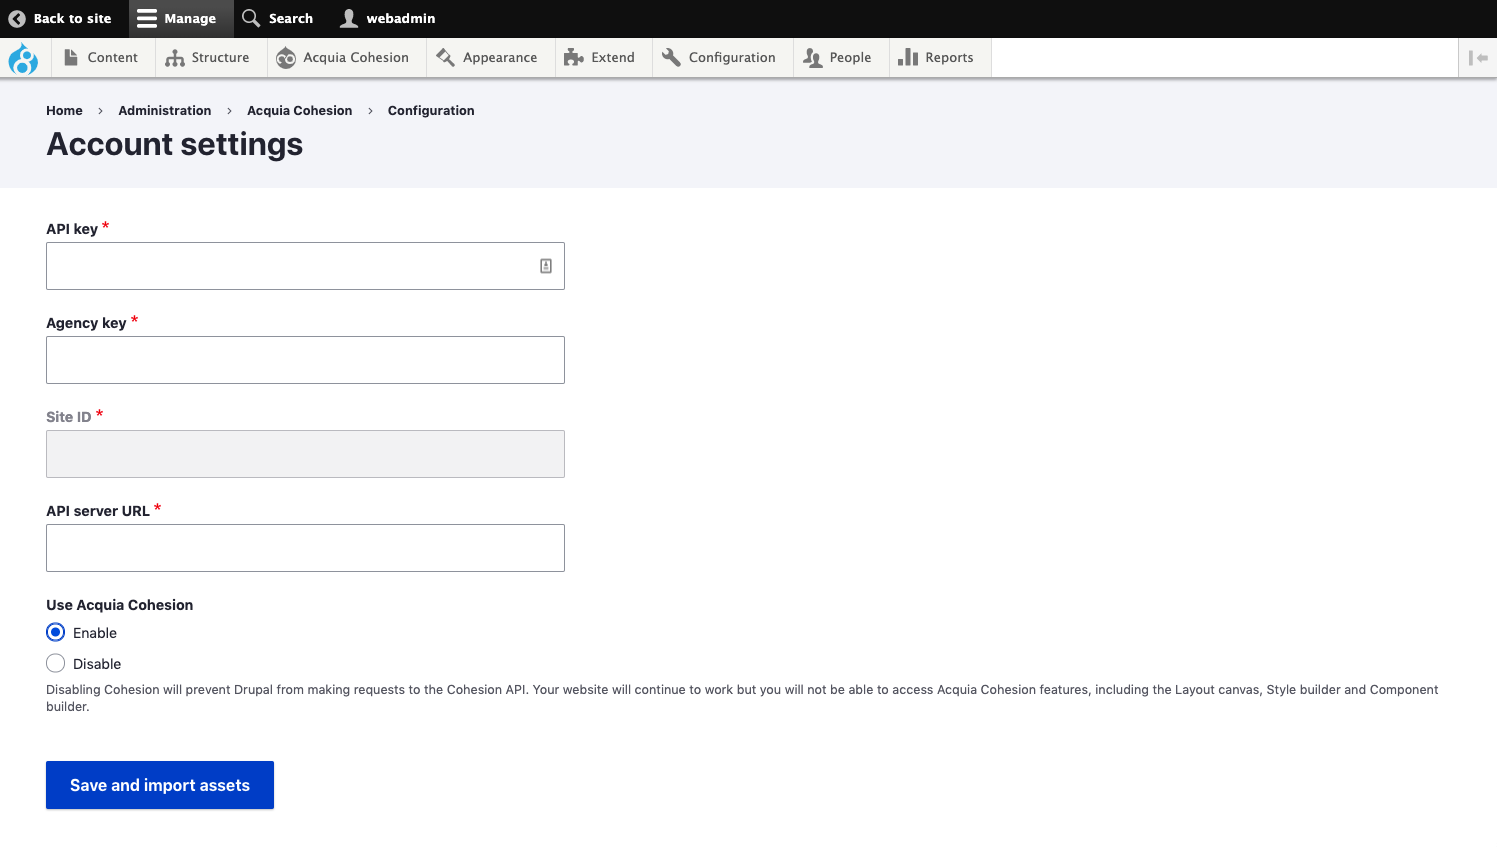Open the Content menu
The width and height of the screenshot is (1497, 847).
101,57
